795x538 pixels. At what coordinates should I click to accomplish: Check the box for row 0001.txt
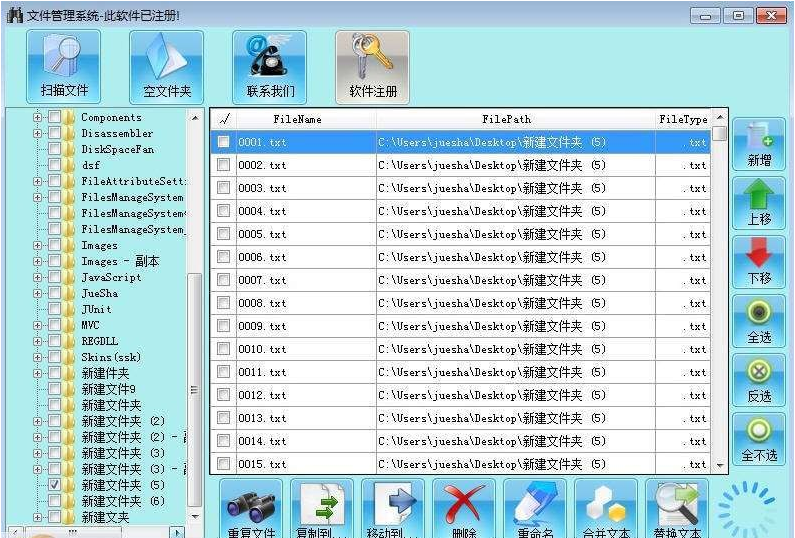tap(223, 142)
